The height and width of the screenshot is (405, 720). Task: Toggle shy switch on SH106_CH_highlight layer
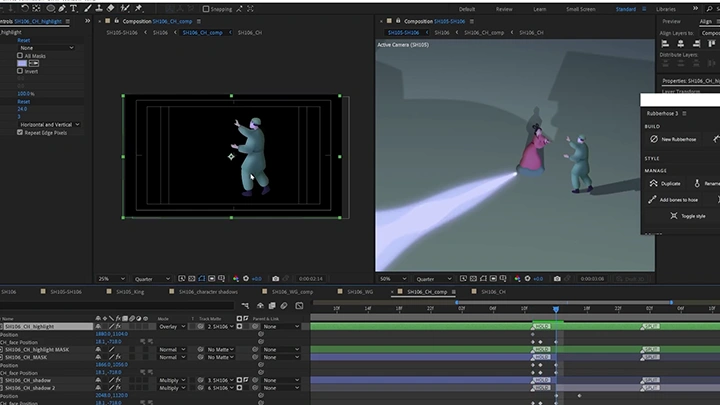98,326
